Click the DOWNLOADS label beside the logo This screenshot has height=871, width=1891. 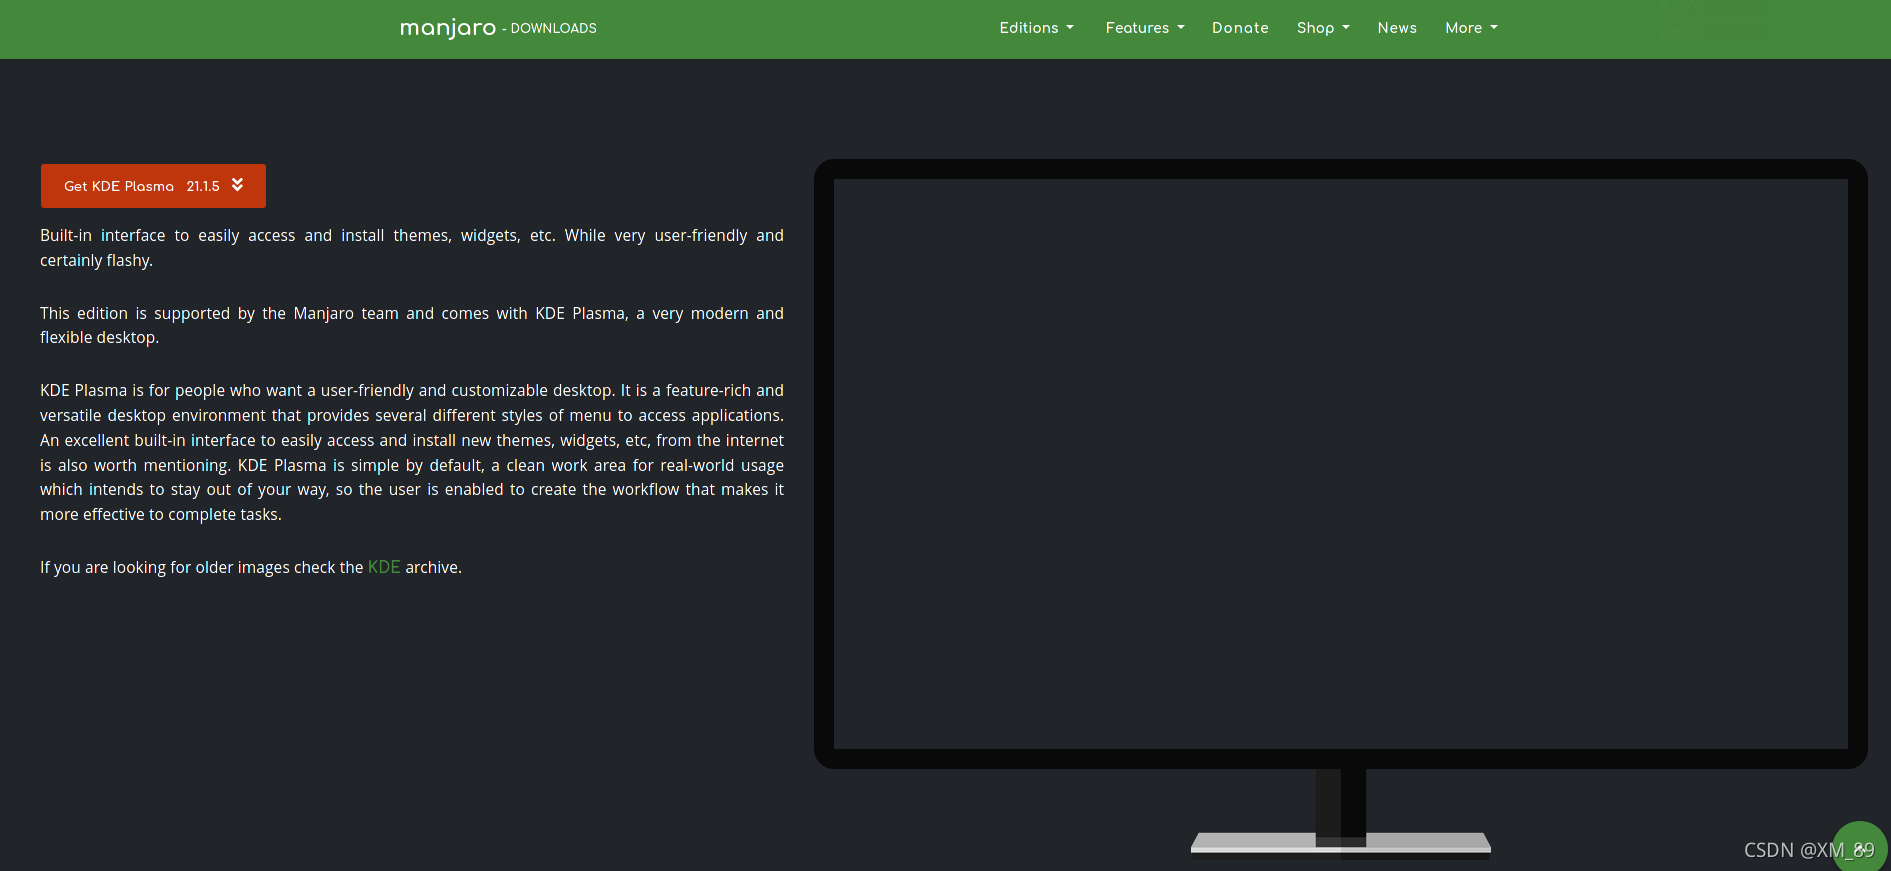[x=553, y=29]
